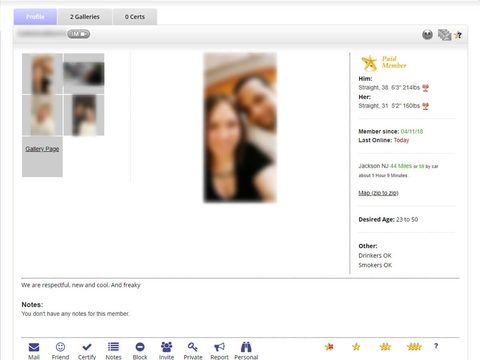Rate member with single star
The image size is (480, 360).
[356, 347]
